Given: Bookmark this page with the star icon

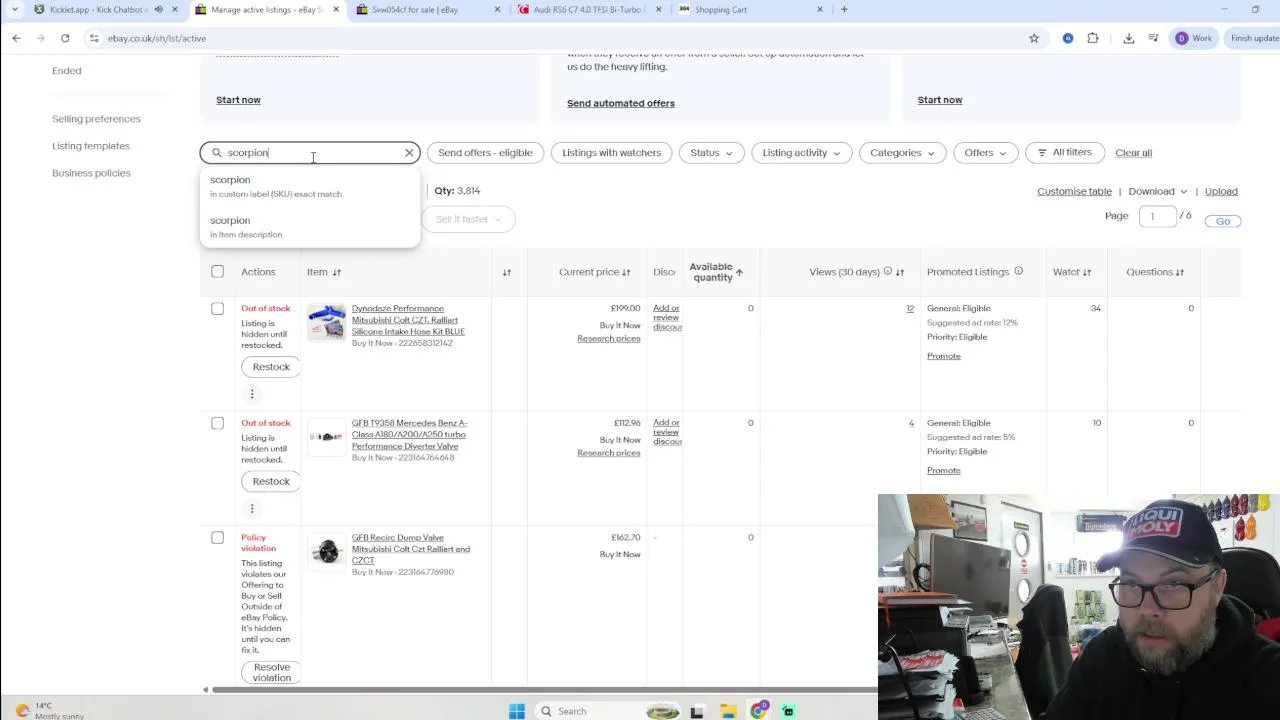Looking at the screenshot, I should 1034,38.
